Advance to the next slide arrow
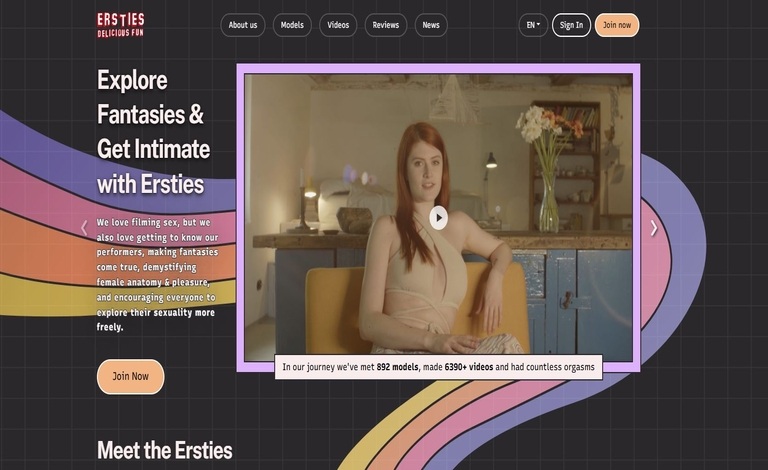 [654, 228]
